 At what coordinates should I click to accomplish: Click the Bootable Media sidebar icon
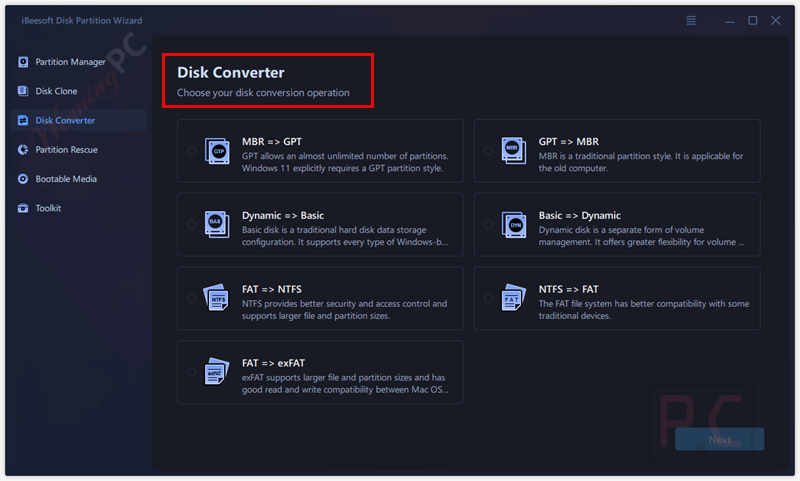[x=23, y=179]
